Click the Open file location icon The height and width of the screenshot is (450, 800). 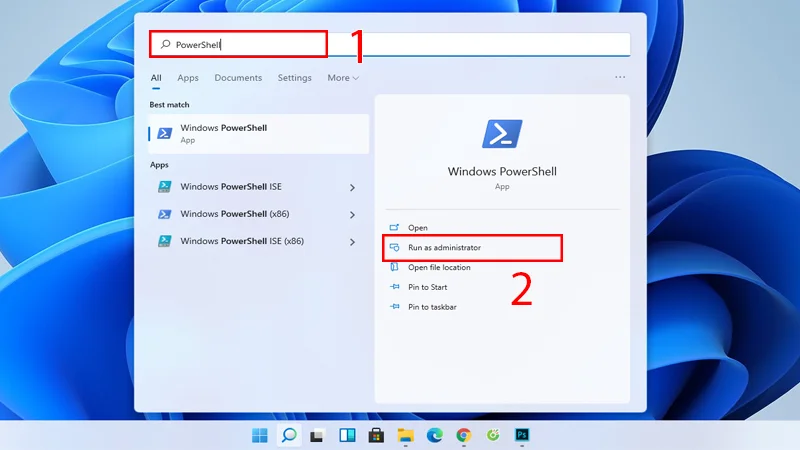click(x=394, y=267)
